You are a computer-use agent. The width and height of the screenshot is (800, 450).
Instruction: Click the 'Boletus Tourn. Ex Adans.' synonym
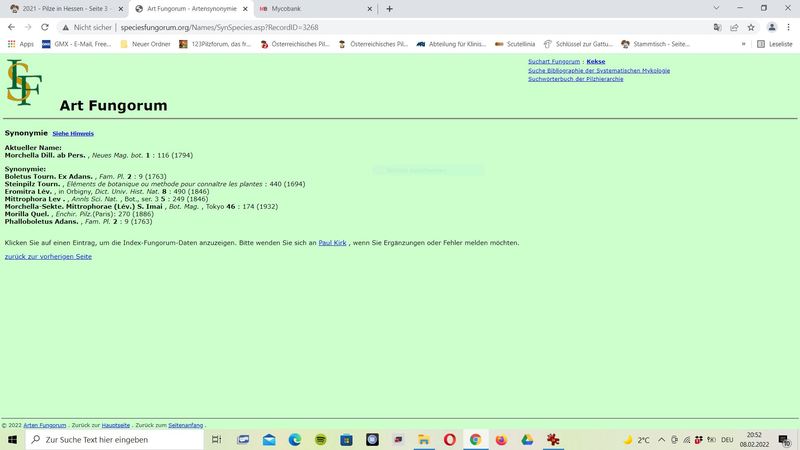(x=48, y=177)
